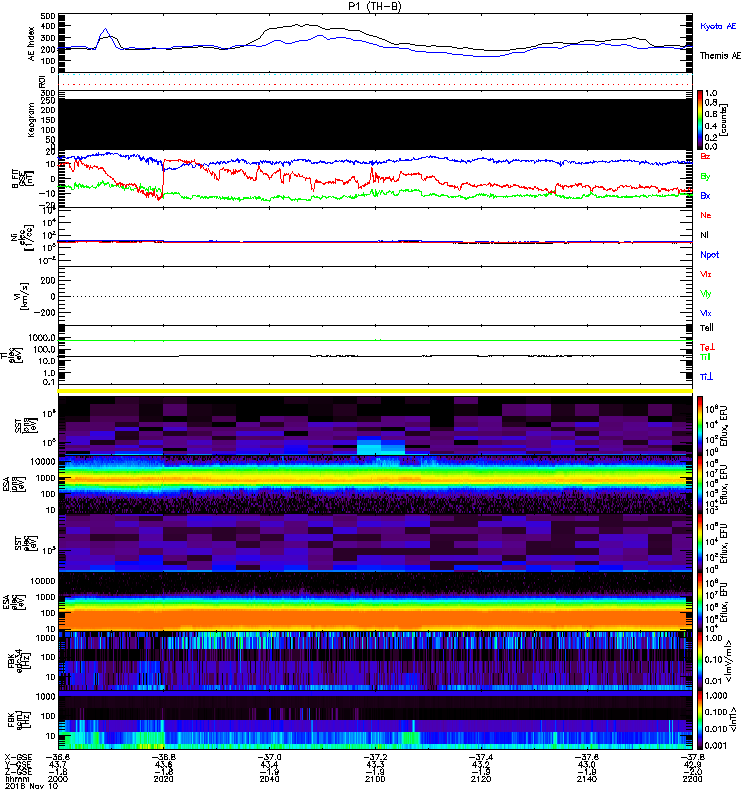Click the ESA ions Eflux color bar
The image size is (750, 800).
[x=700, y=485]
